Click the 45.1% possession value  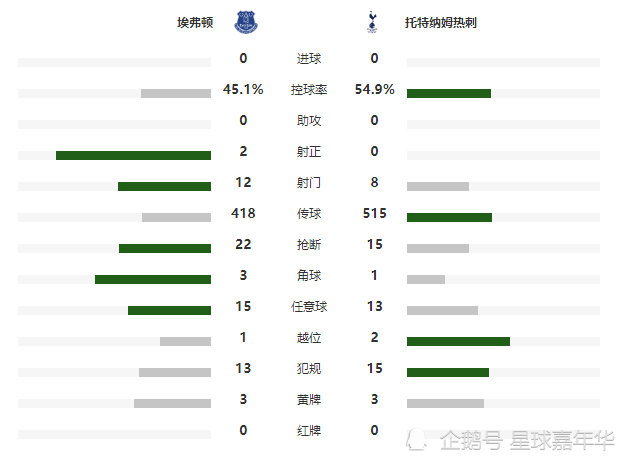pyautogui.click(x=243, y=89)
